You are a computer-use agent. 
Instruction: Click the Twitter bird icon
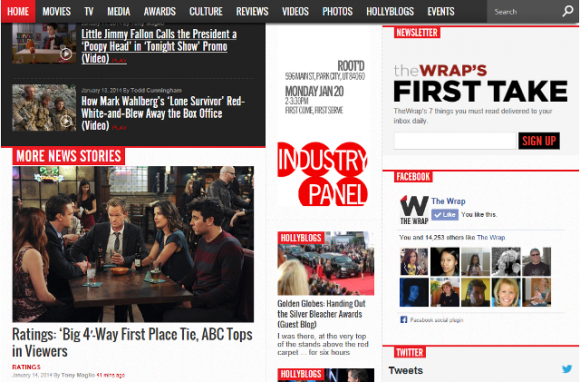[567, 369]
